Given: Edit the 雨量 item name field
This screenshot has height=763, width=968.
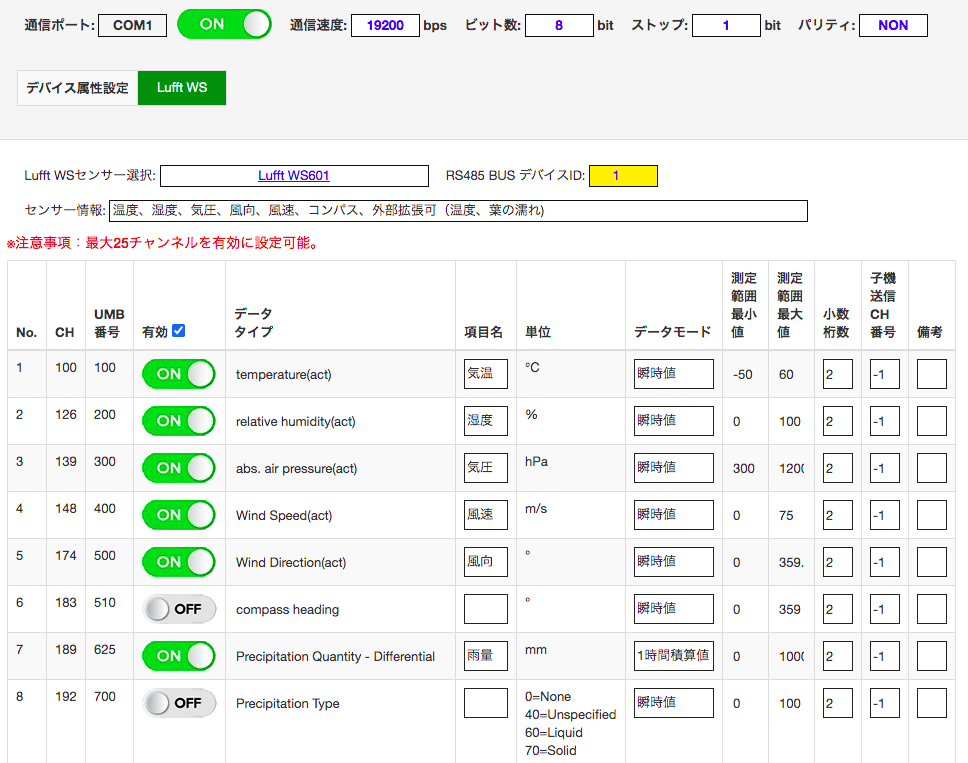Looking at the screenshot, I should click(486, 656).
